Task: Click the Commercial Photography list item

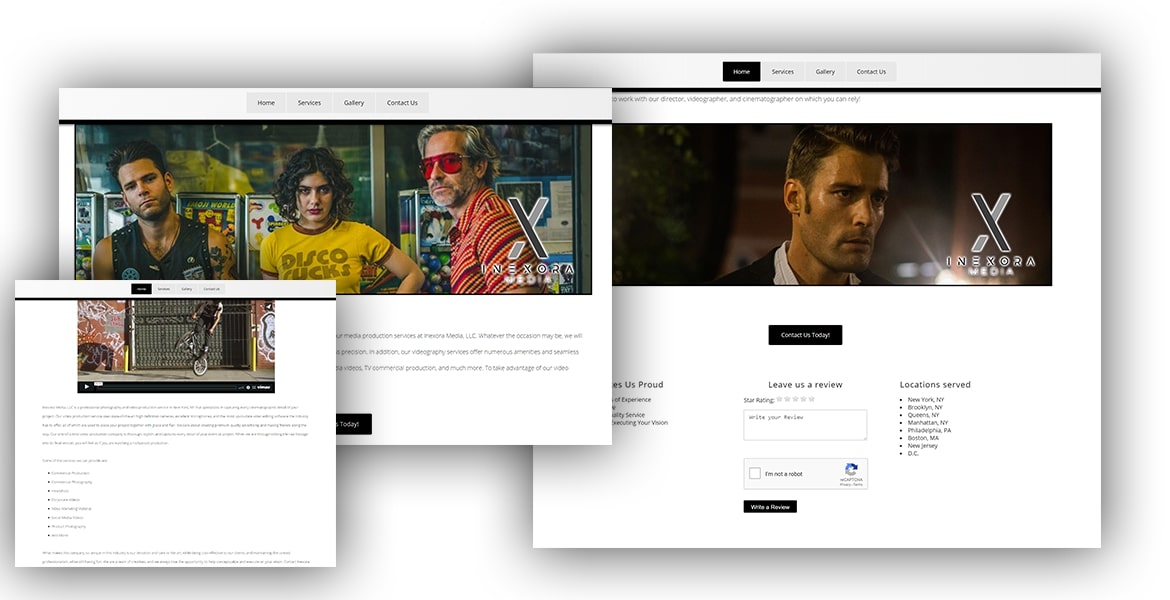Action: 72,482
